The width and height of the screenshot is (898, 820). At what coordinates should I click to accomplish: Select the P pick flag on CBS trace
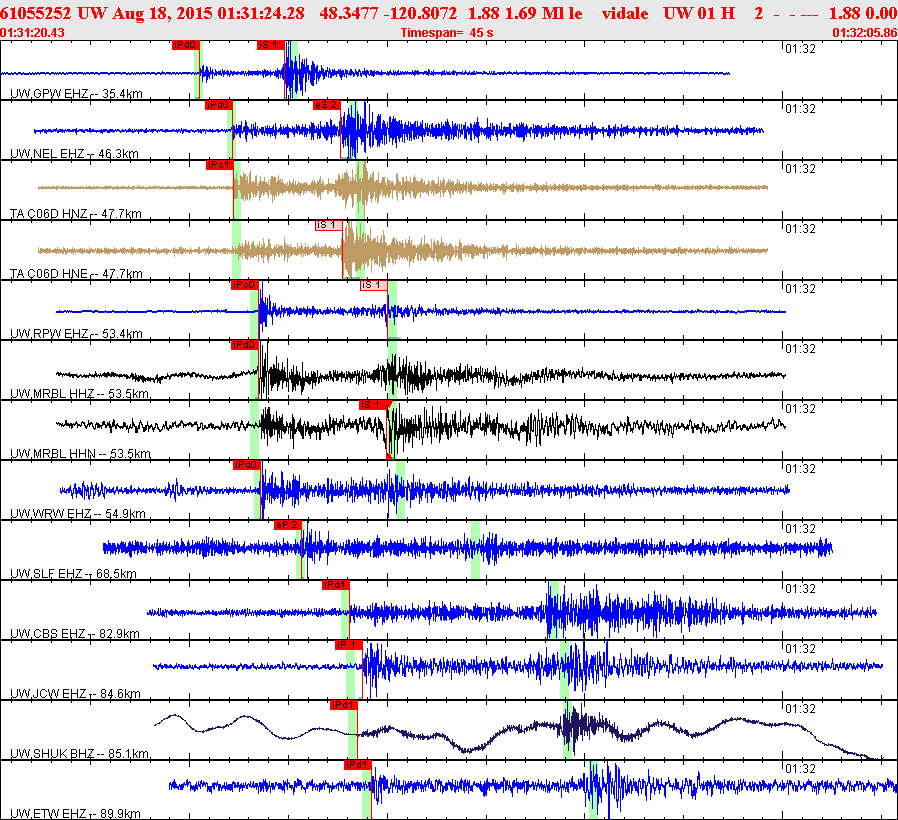pyautogui.click(x=334, y=584)
